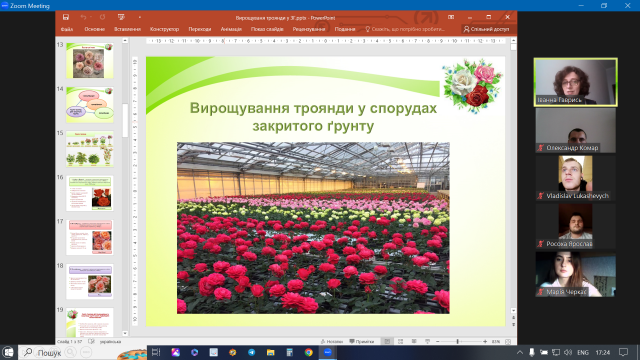Open the Undo history dropdown arrow

tap(91, 17)
